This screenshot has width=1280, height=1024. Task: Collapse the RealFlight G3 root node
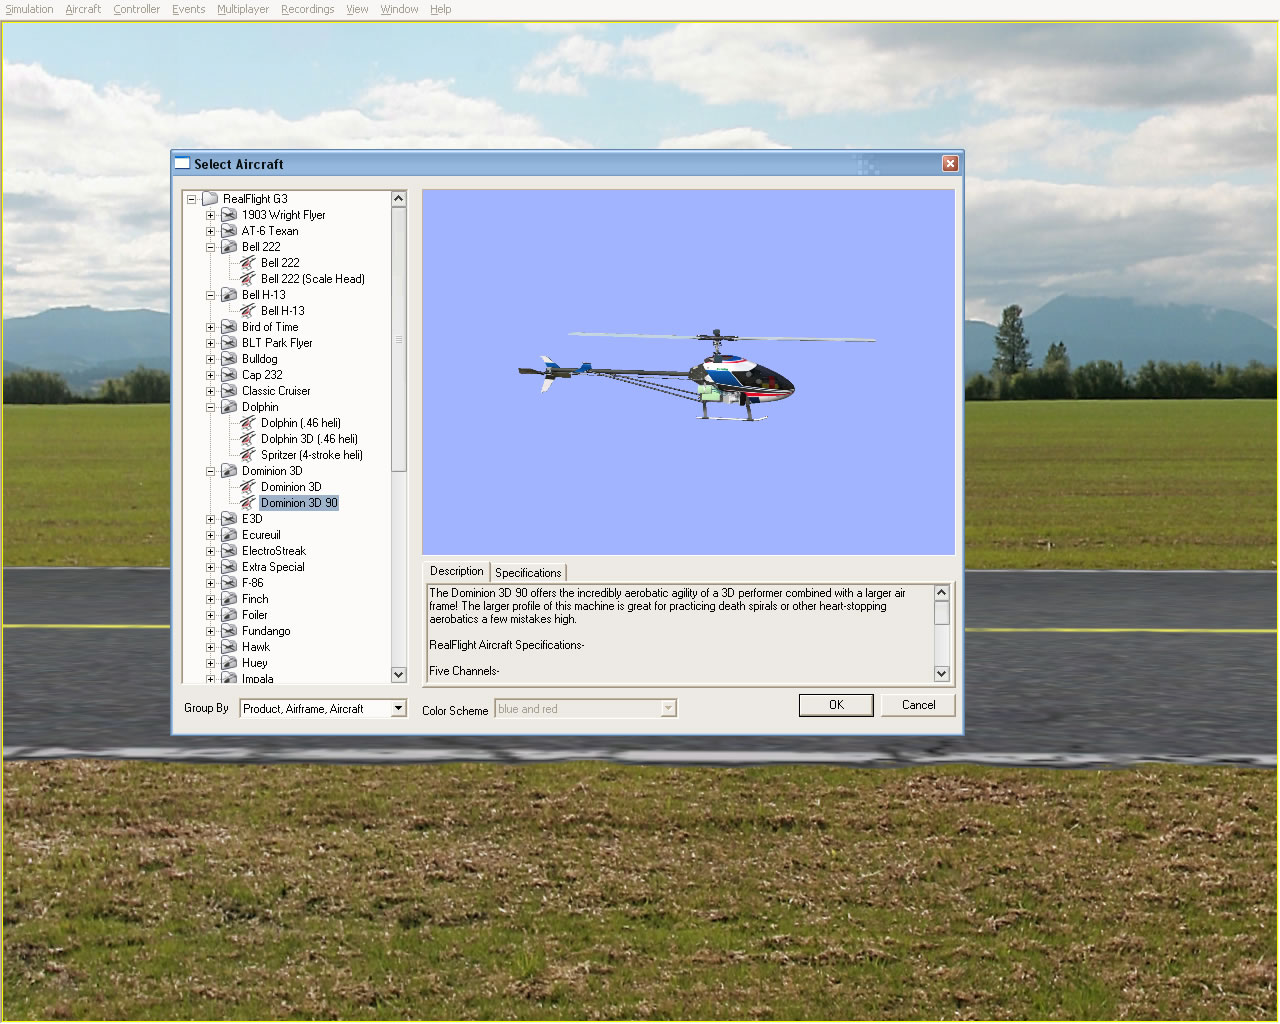(191, 199)
